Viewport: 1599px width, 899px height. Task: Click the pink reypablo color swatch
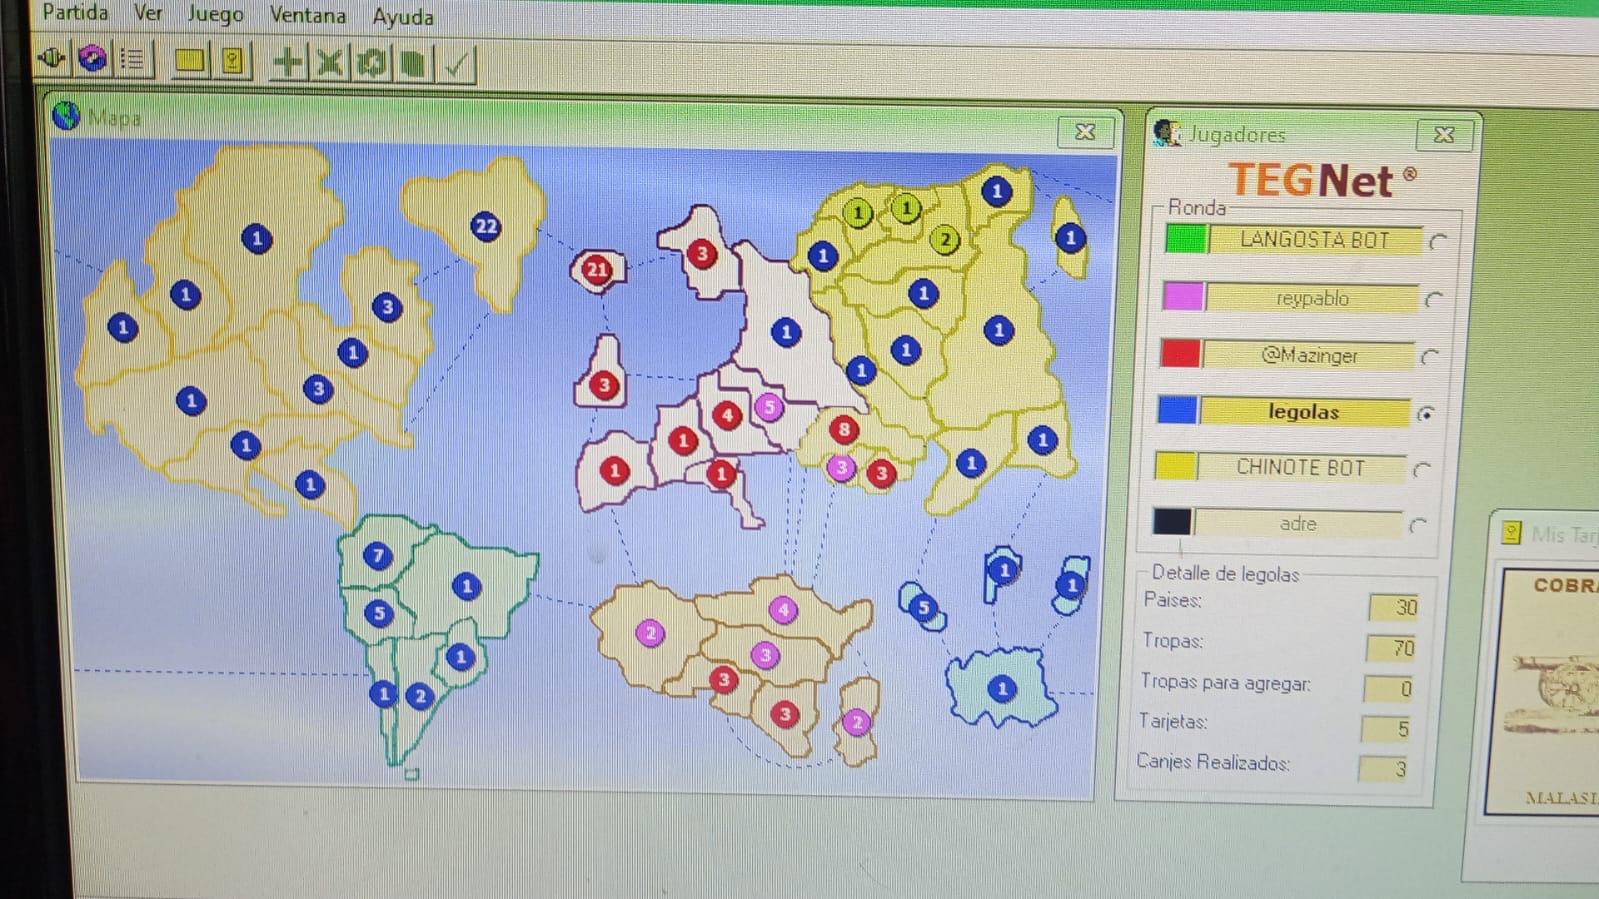[1183, 296]
